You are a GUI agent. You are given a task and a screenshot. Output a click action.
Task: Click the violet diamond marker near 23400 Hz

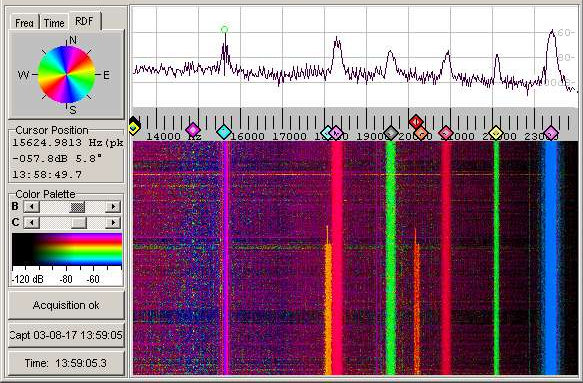551,133
